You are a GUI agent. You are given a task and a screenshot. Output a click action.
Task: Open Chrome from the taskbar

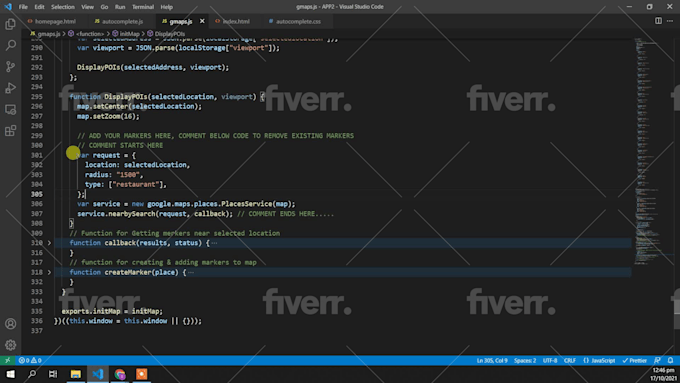(x=120, y=374)
